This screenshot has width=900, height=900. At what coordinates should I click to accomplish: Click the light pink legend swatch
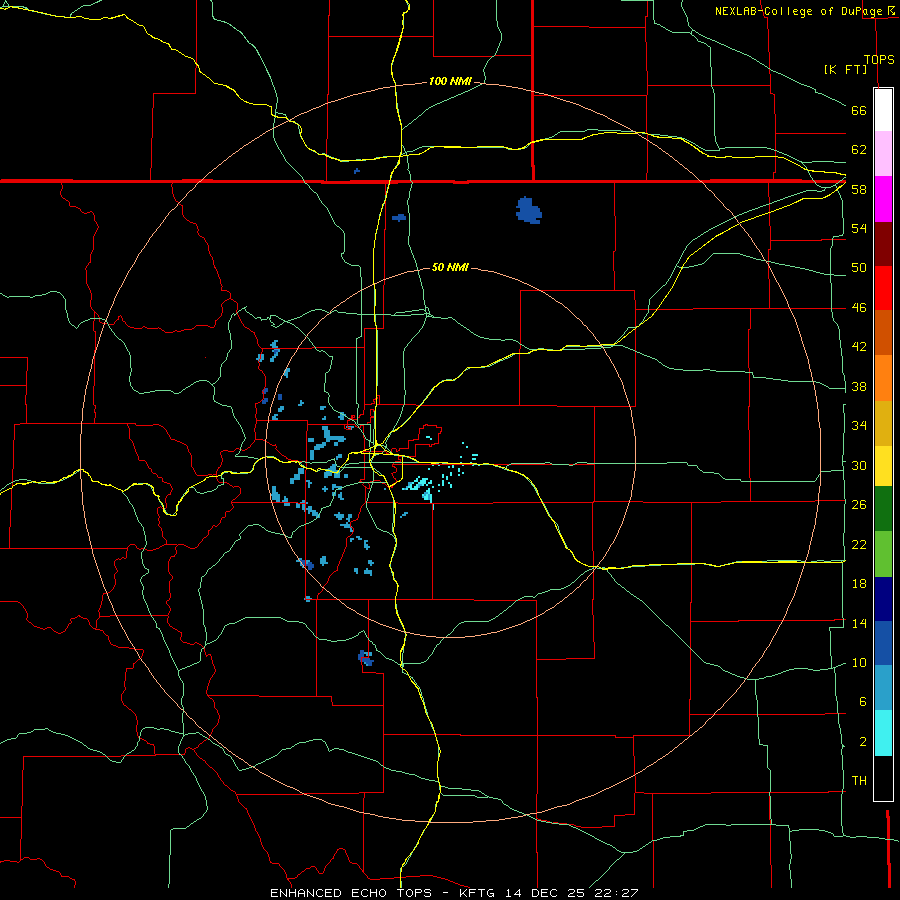pyautogui.click(x=883, y=153)
